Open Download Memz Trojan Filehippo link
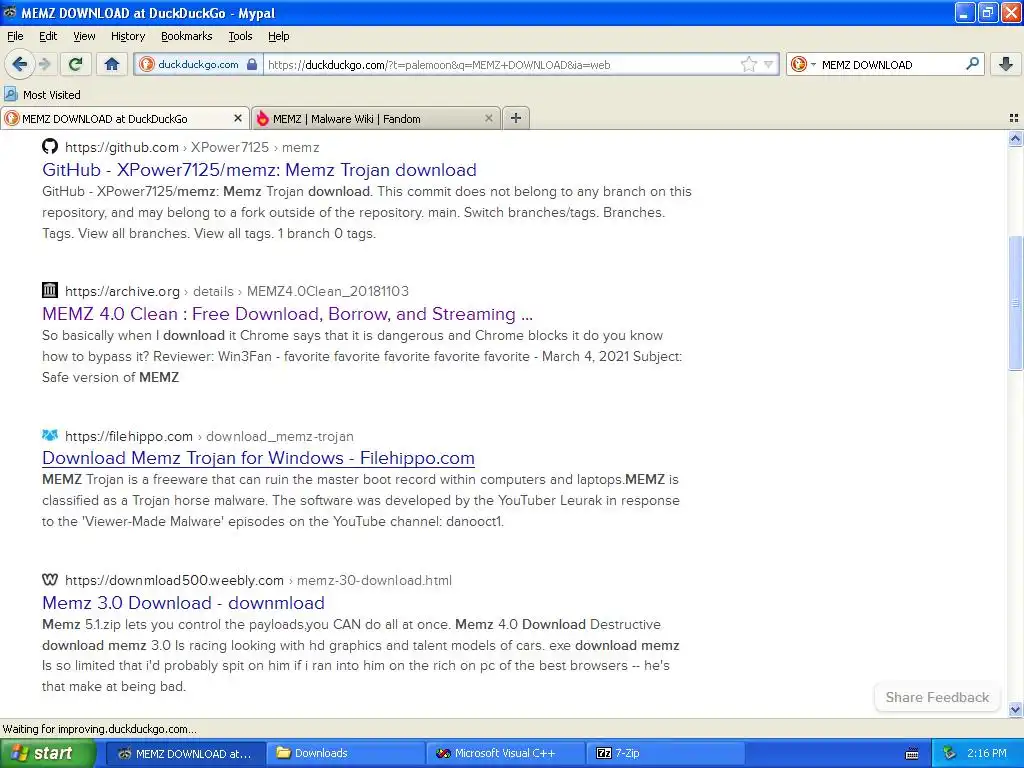The height and width of the screenshot is (768, 1024). coord(258,458)
